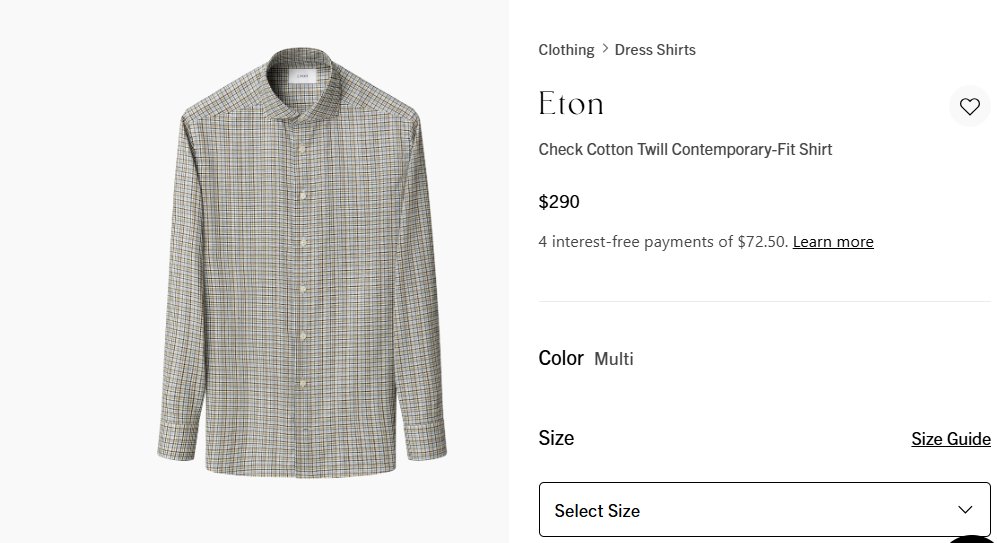Click the Color heading
The width and height of the screenshot is (997, 543).
[561, 358]
